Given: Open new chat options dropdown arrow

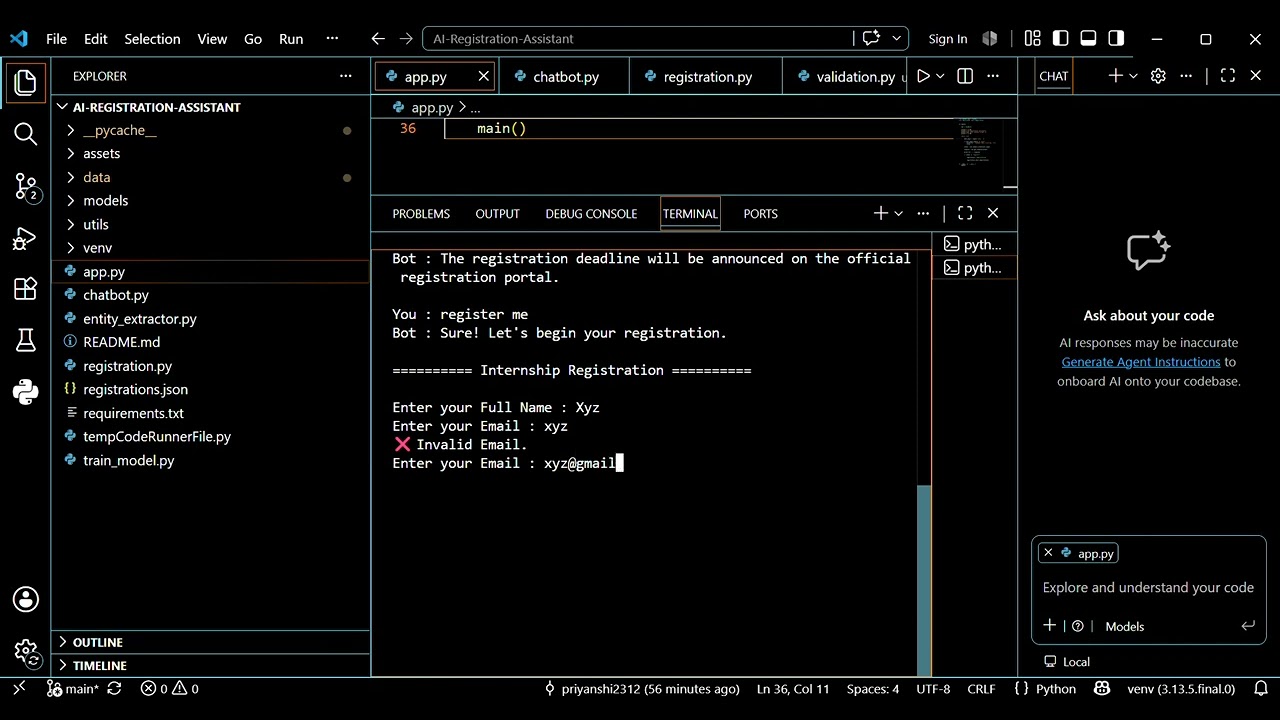Looking at the screenshot, I should tap(1133, 76).
